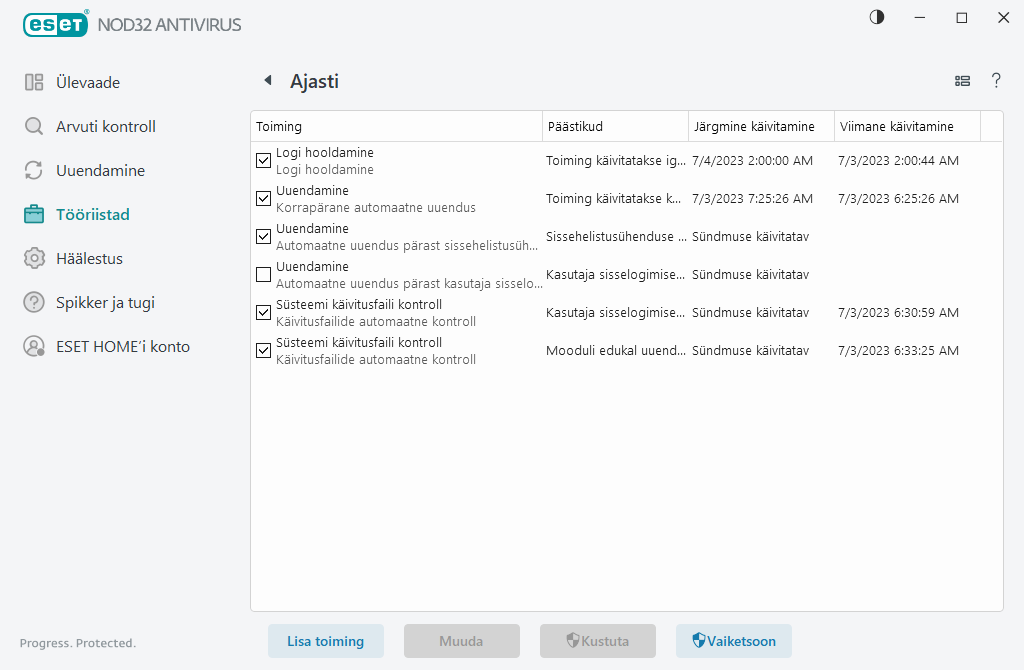Enable the unchecked Uuendamine task checkbox

click(x=264, y=275)
